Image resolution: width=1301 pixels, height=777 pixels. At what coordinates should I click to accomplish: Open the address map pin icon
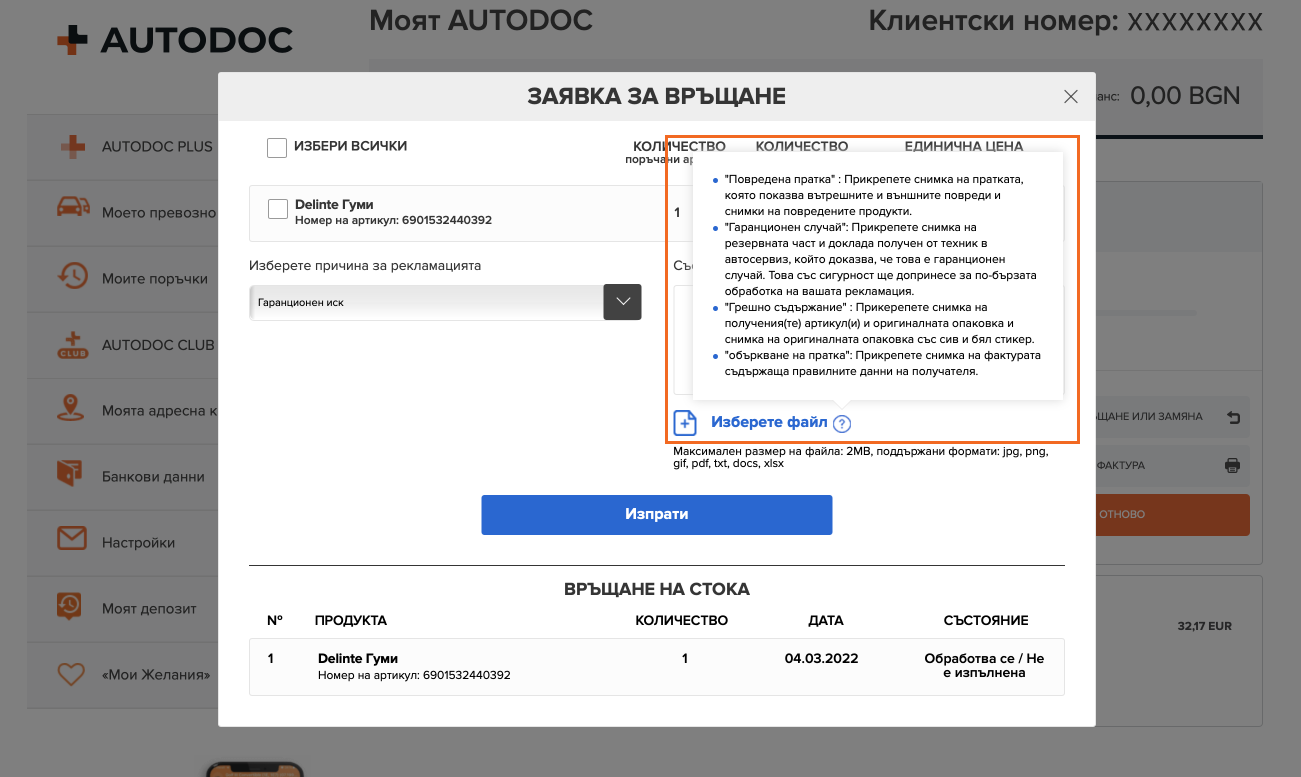click(x=71, y=409)
